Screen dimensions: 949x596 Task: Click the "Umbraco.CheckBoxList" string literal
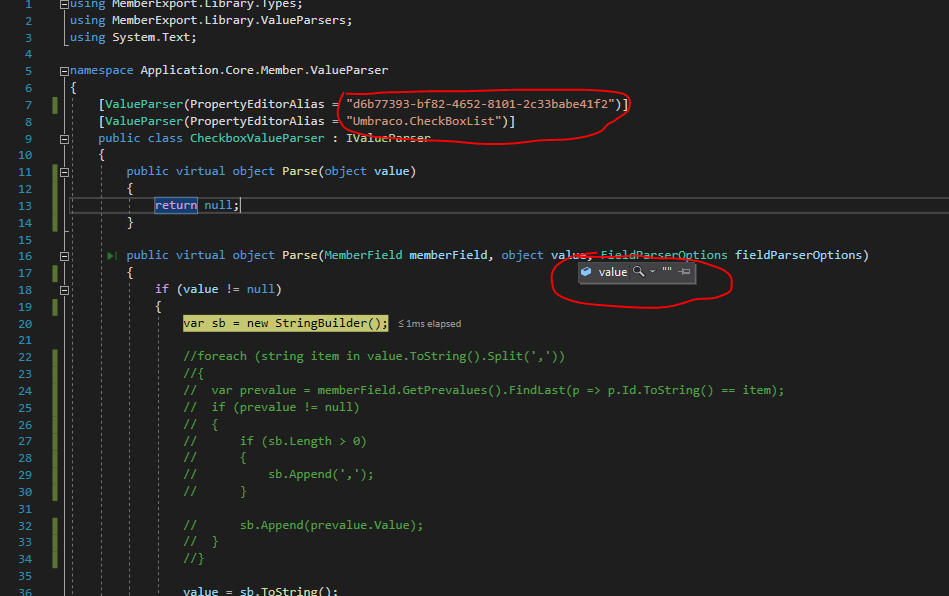427,121
